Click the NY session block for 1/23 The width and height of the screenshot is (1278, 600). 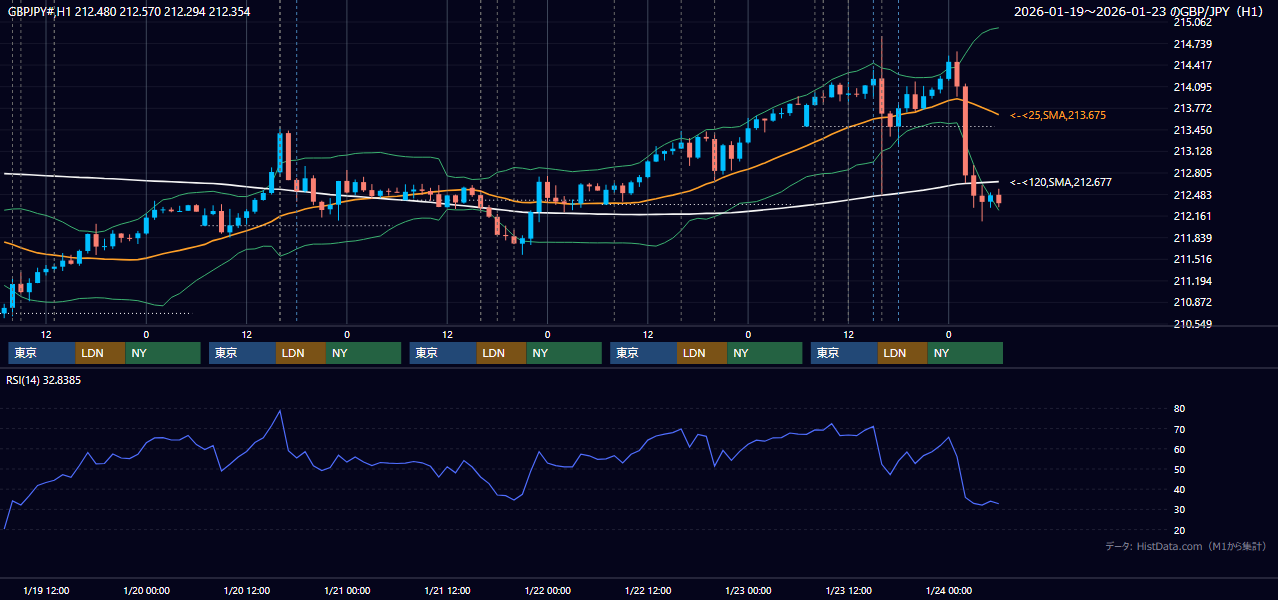[965, 353]
